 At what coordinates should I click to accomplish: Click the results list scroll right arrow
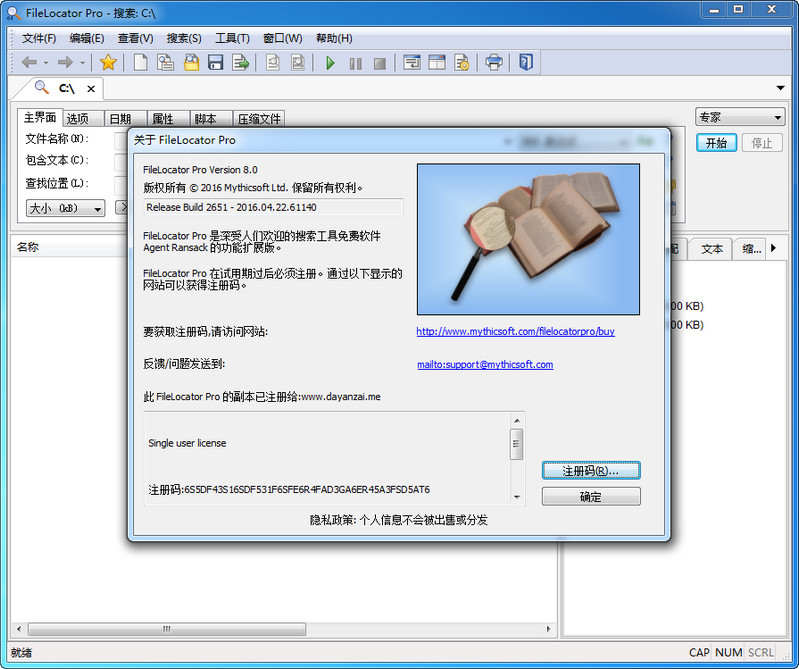[548, 629]
